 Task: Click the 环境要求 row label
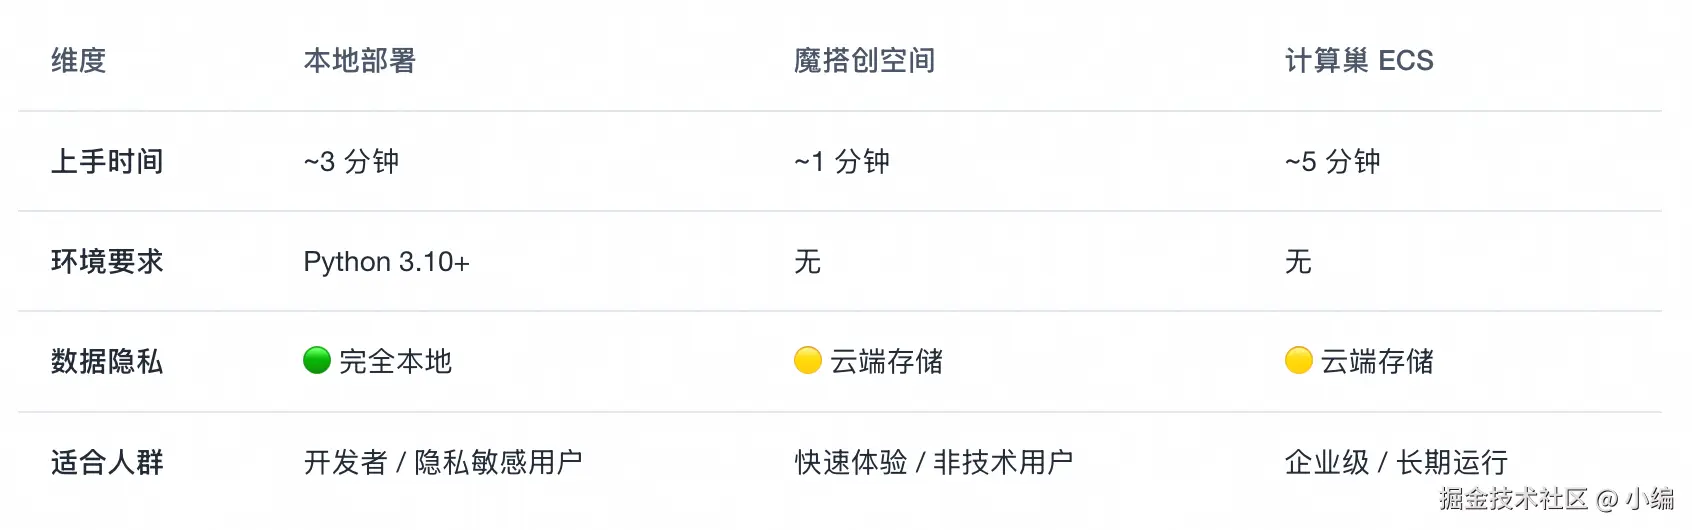[x=107, y=261]
